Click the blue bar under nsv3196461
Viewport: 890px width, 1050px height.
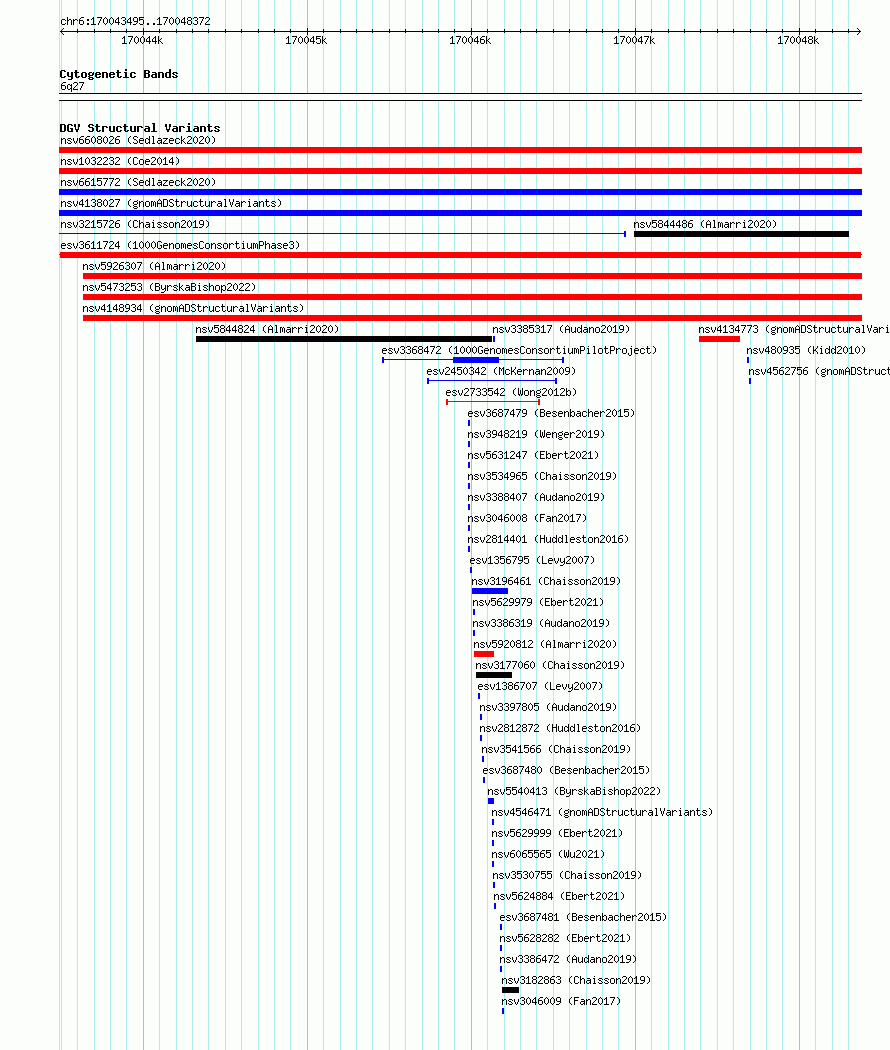tap(490, 591)
